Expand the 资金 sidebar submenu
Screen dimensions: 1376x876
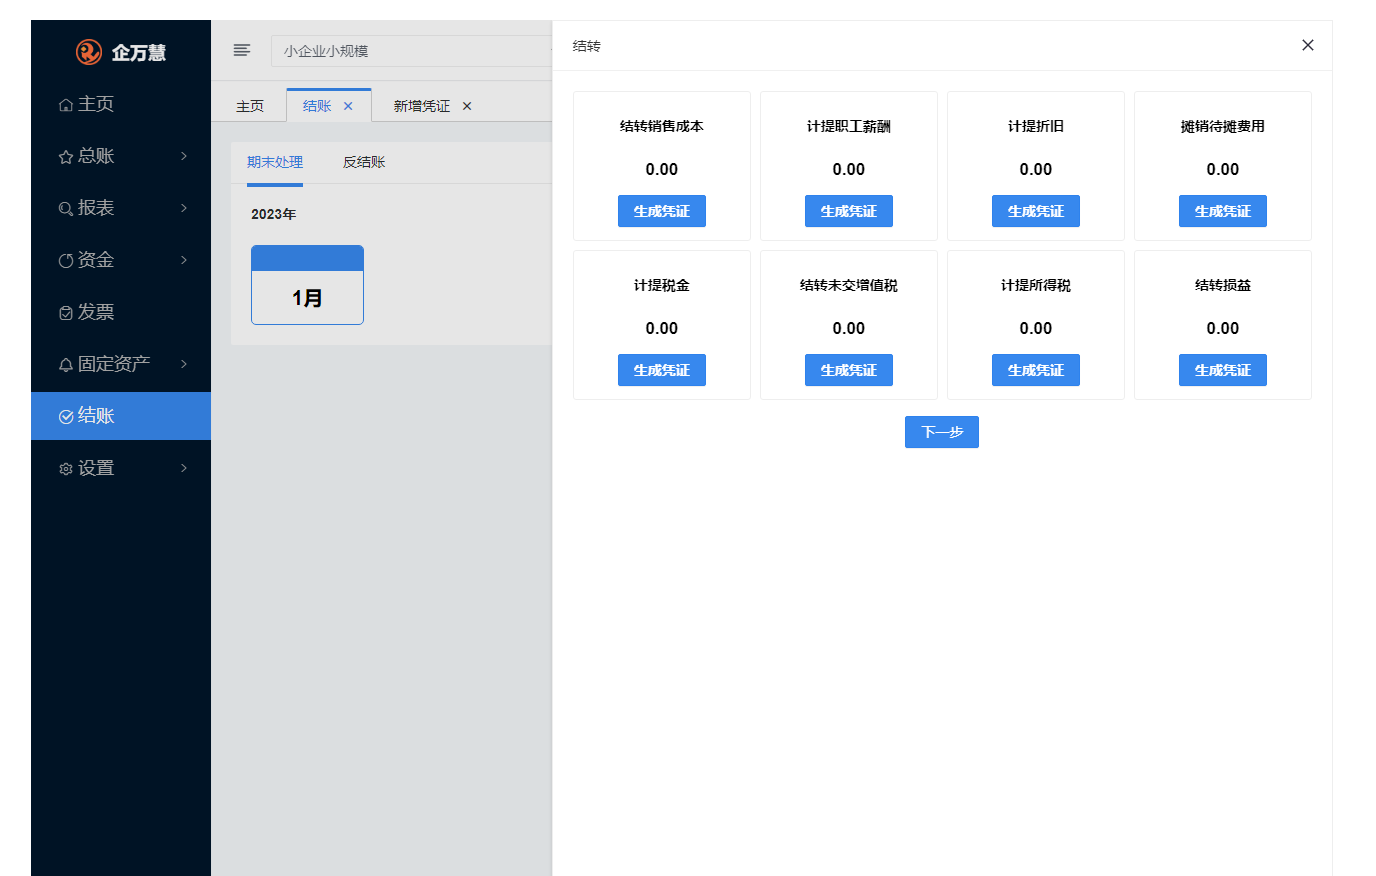point(120,260)
